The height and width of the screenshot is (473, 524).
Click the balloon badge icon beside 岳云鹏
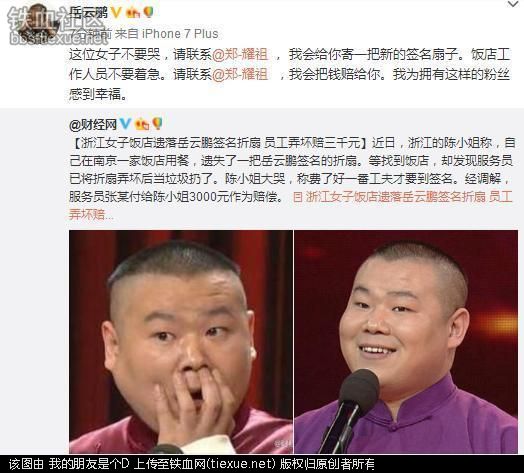coord(148,12)
